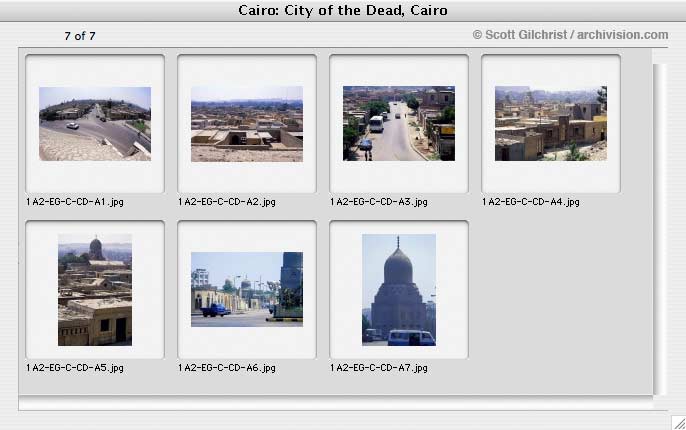Select the blue truck street thumbnail A6

click(x=247, y=289)
